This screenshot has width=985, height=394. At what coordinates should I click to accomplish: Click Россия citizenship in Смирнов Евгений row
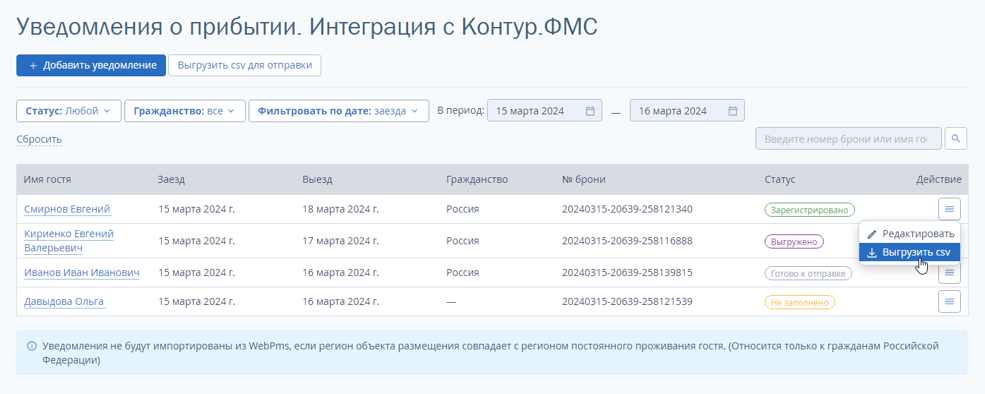(x=462, y=209)
